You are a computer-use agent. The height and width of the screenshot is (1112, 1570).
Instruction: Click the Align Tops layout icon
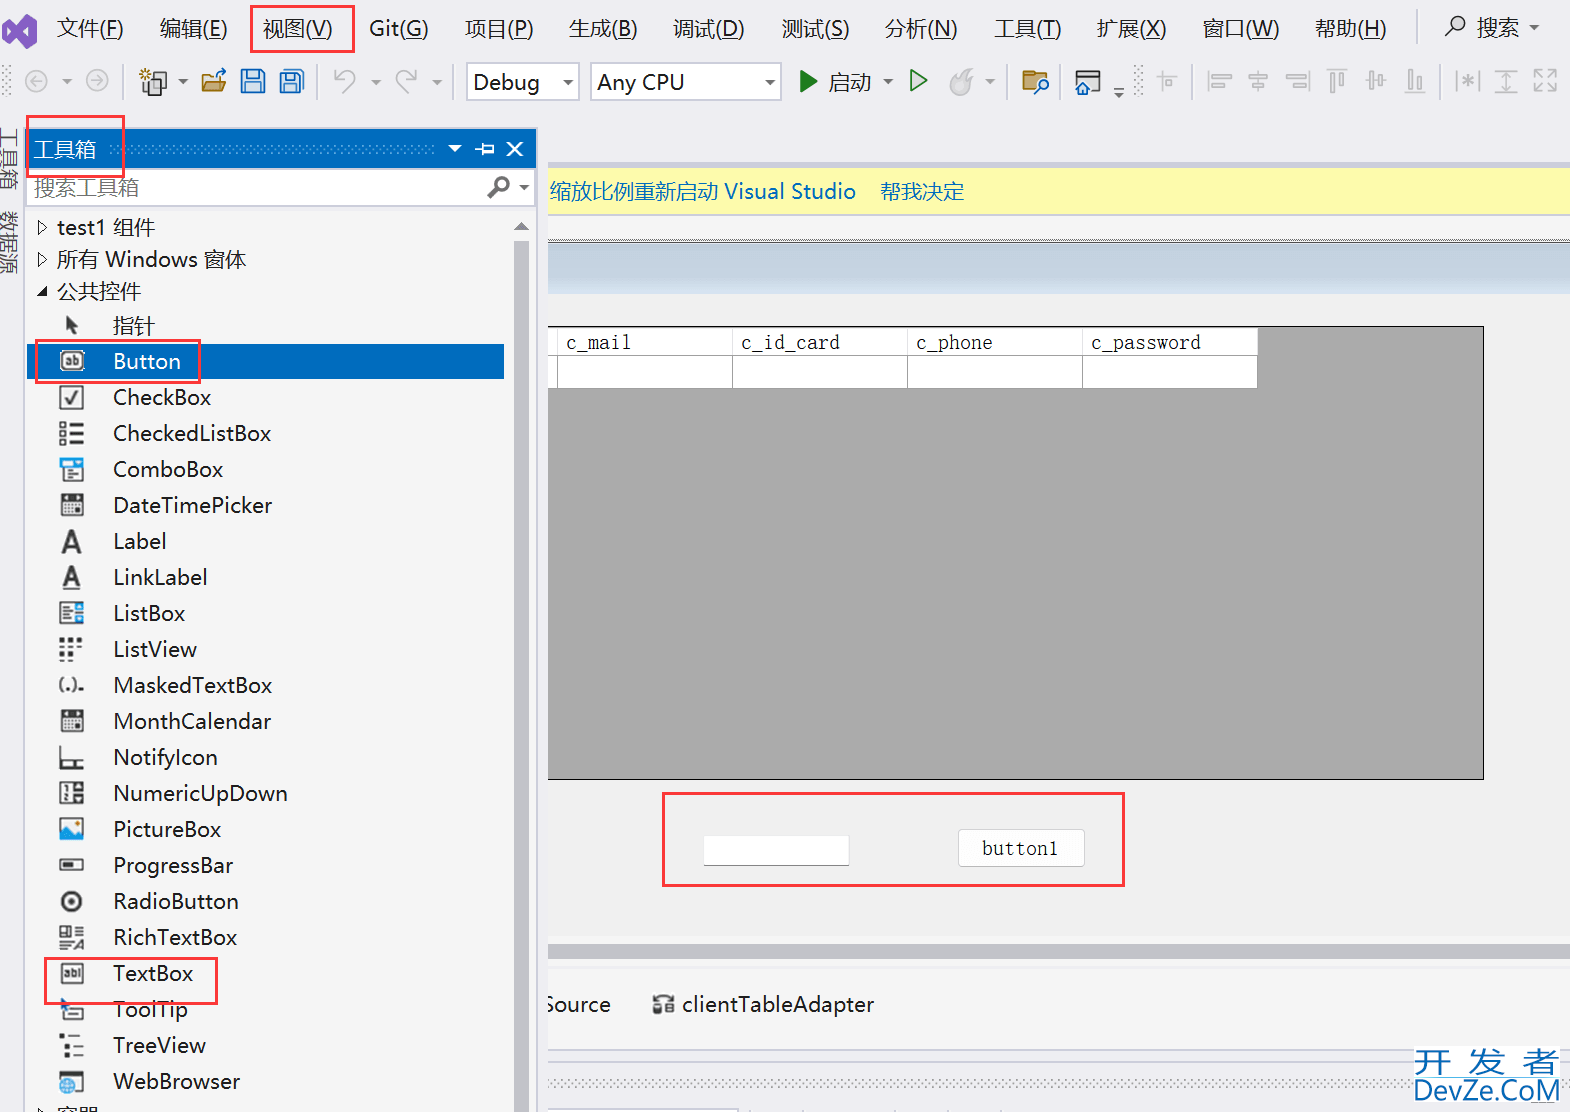tap(1337, 81)
